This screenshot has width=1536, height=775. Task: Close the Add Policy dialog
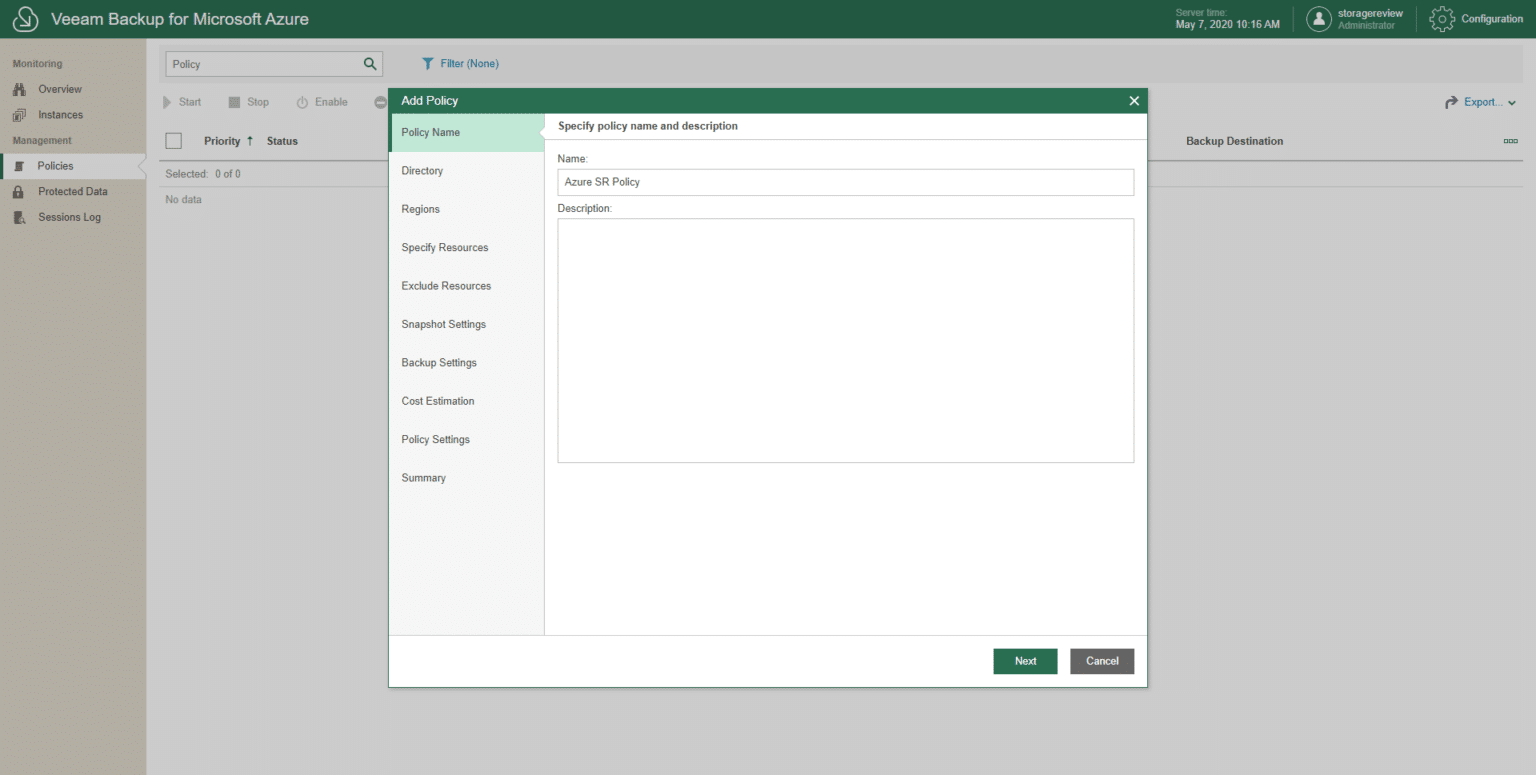[1134, 101]
